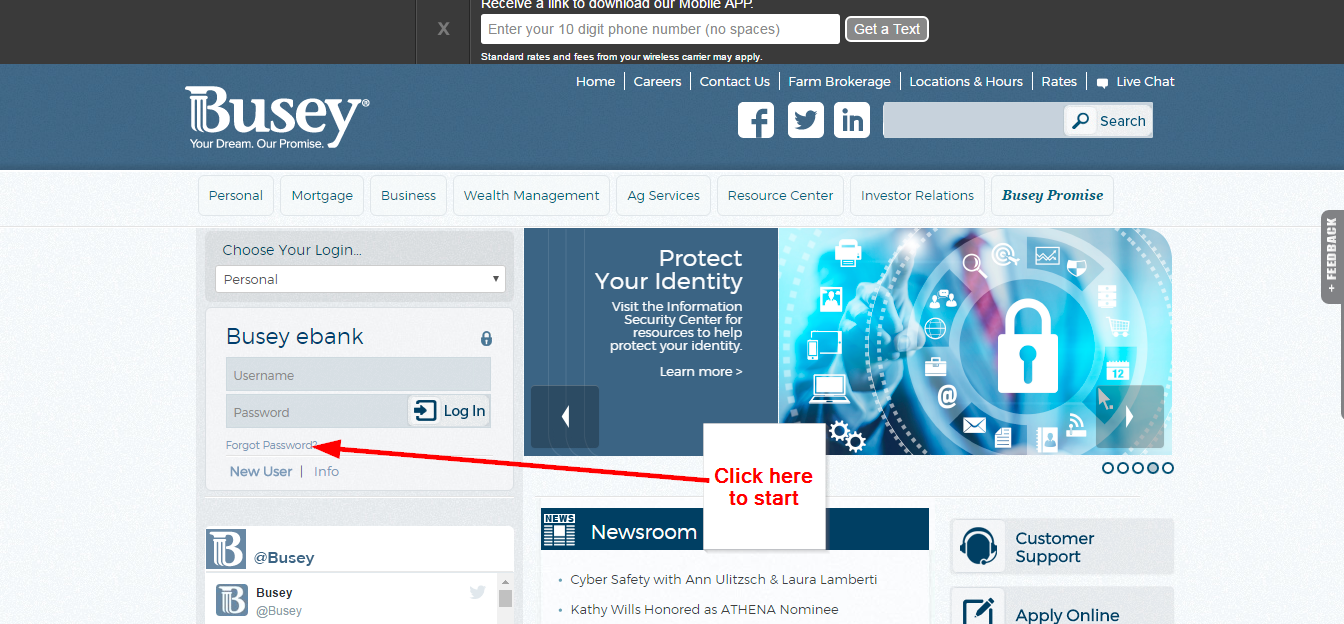
Task: Focus the site search text field
Action: point(973,121)
